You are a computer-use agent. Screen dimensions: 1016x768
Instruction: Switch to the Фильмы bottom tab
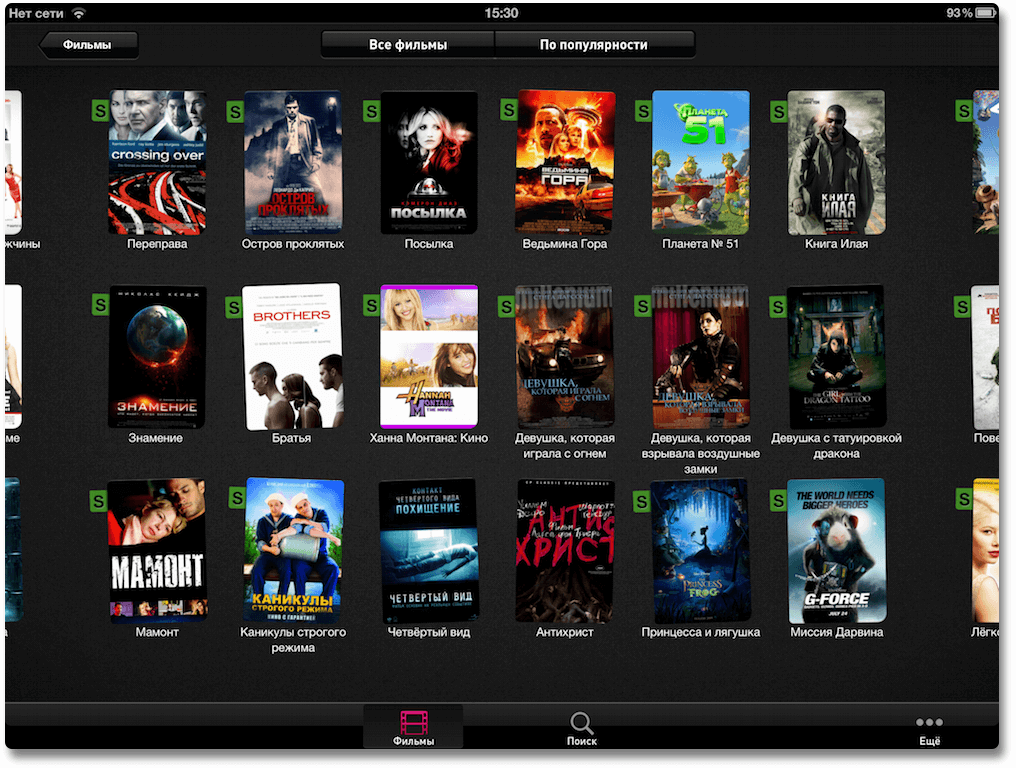click(413, 727)
